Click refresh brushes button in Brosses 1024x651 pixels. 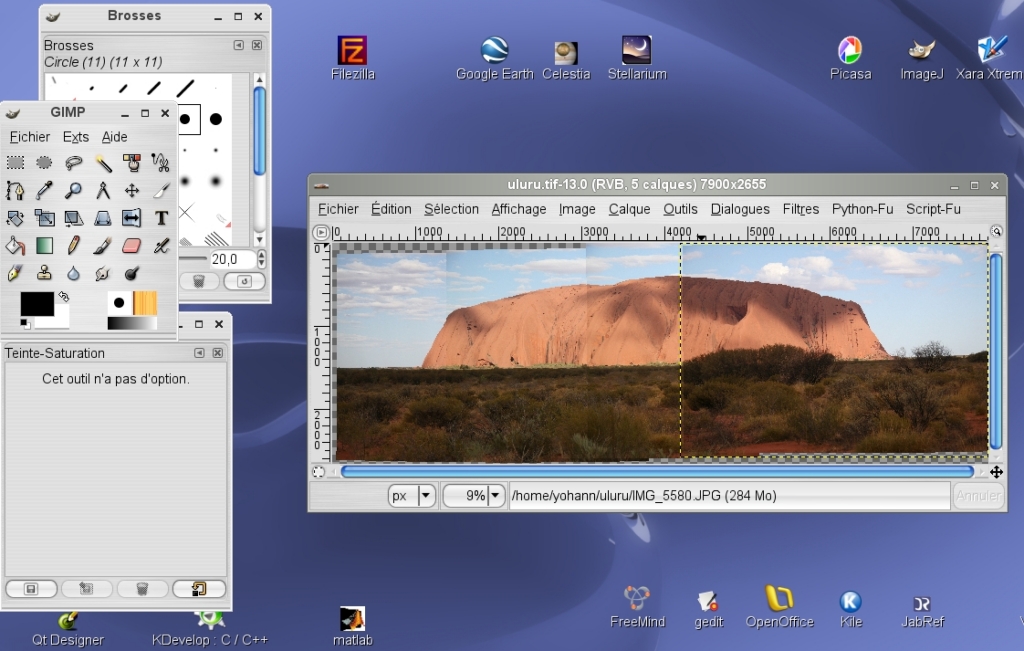[x=244, y=281]
